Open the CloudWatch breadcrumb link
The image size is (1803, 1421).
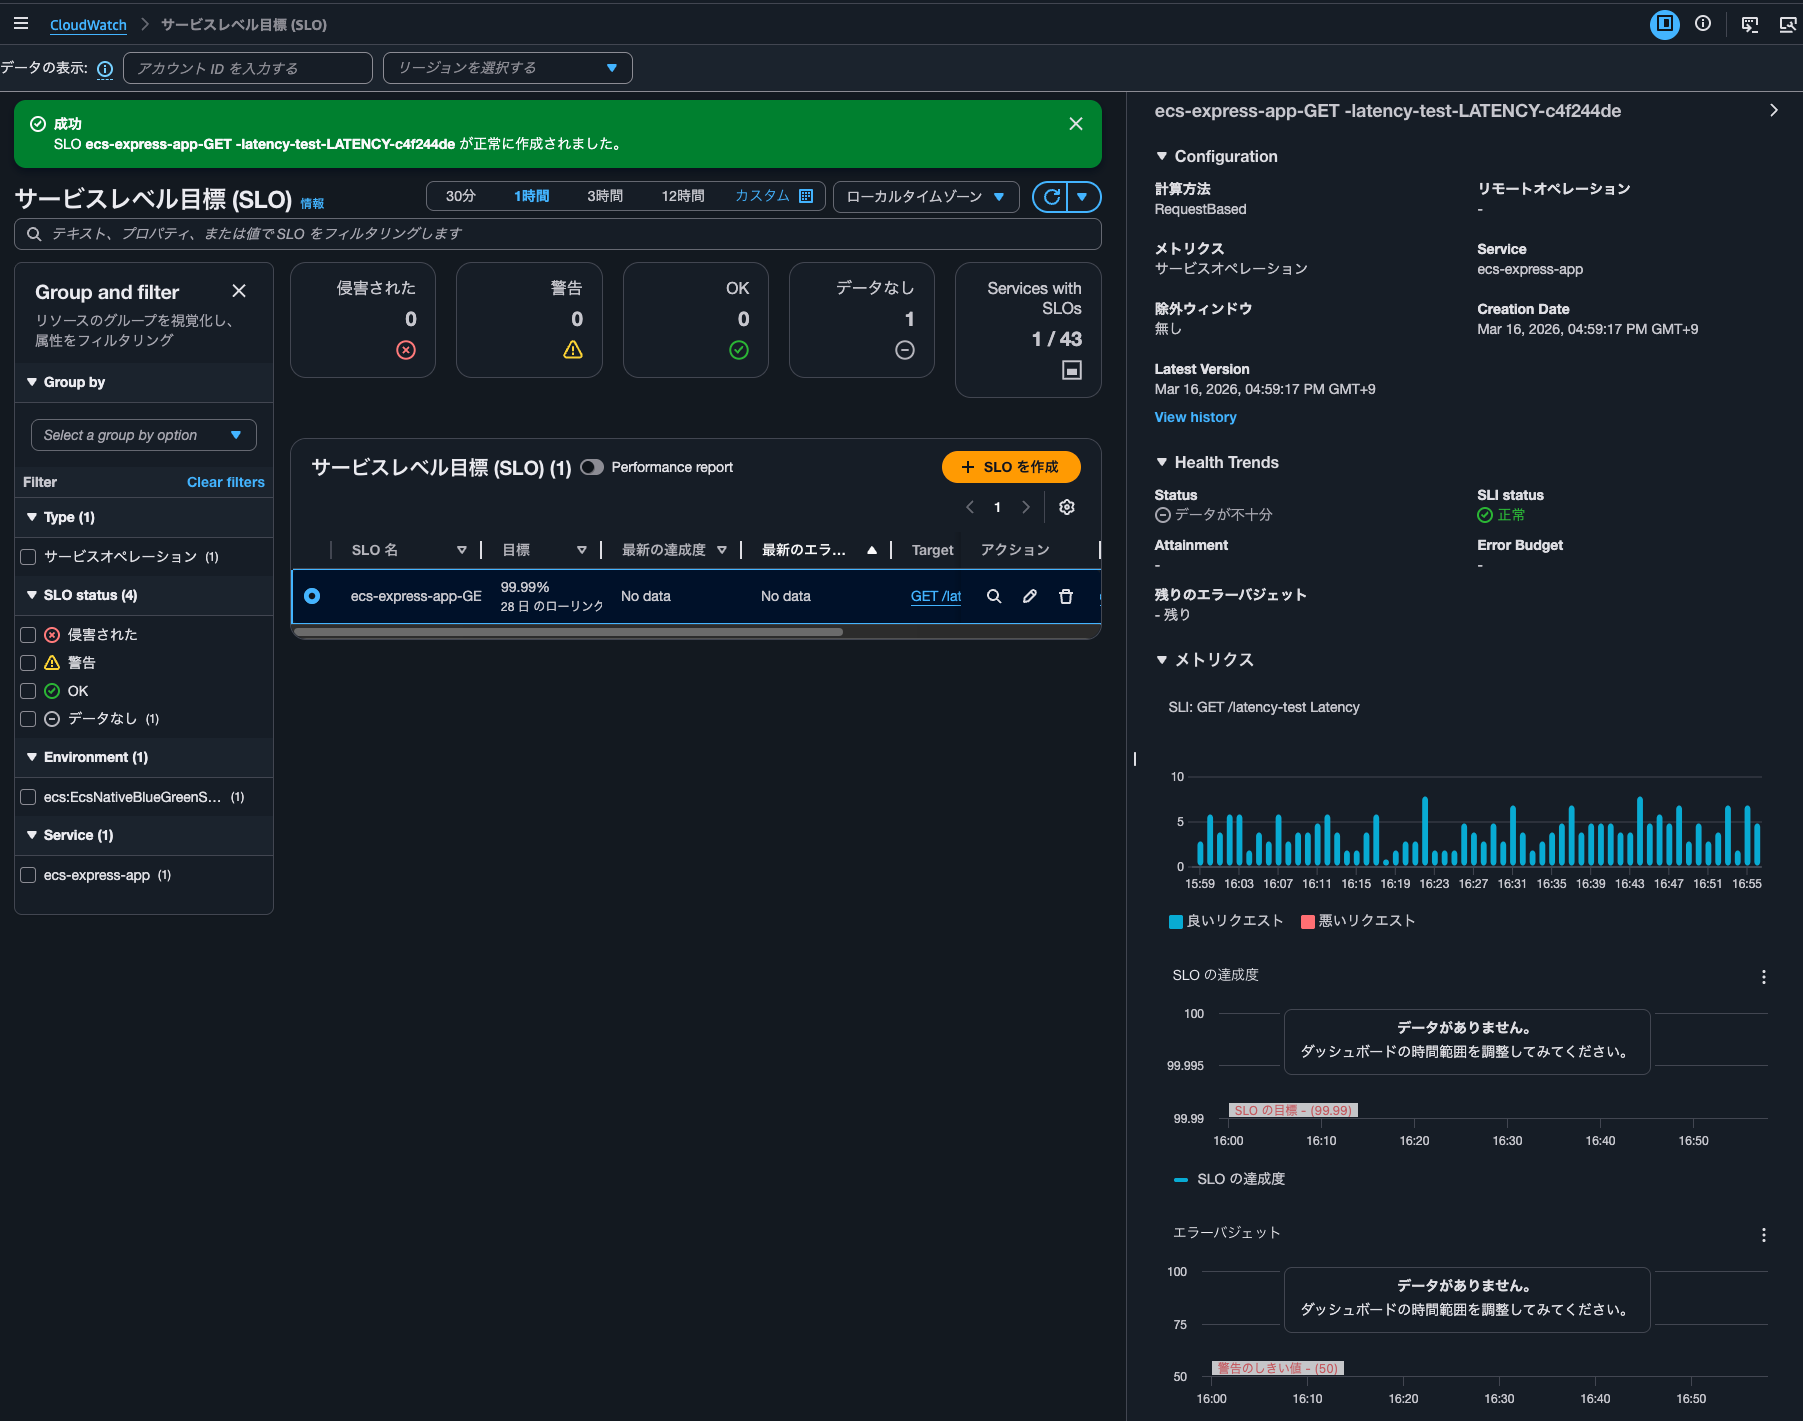coord(88,24)
